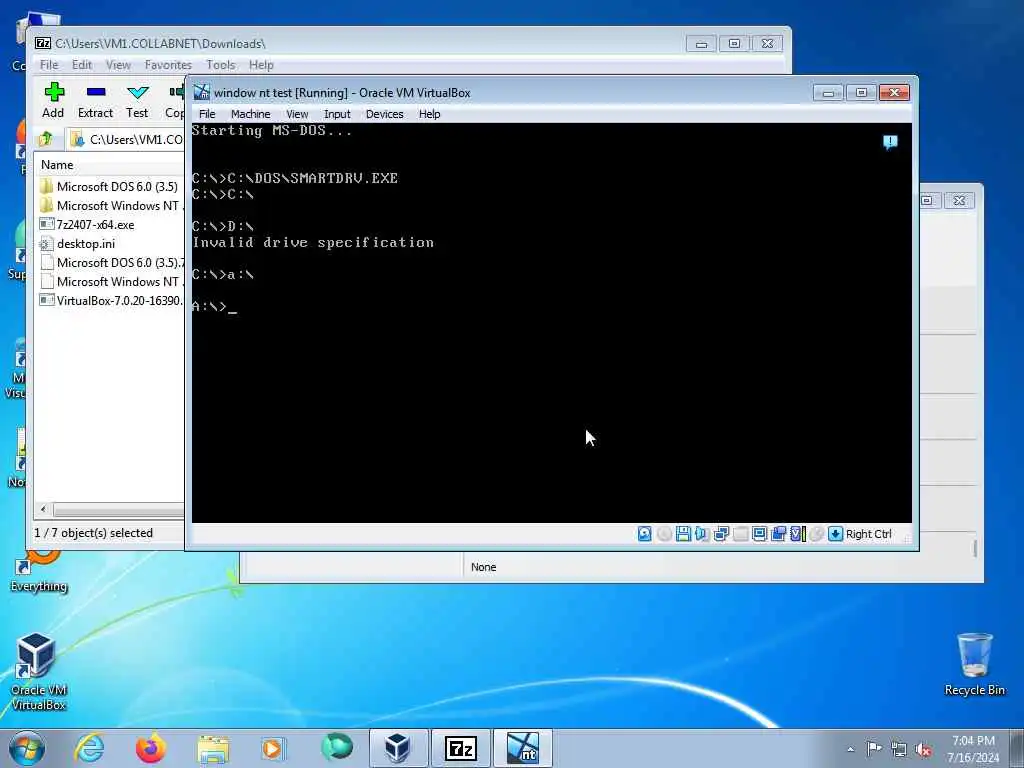Select the Everything desktop shortcut

point(39,571)
